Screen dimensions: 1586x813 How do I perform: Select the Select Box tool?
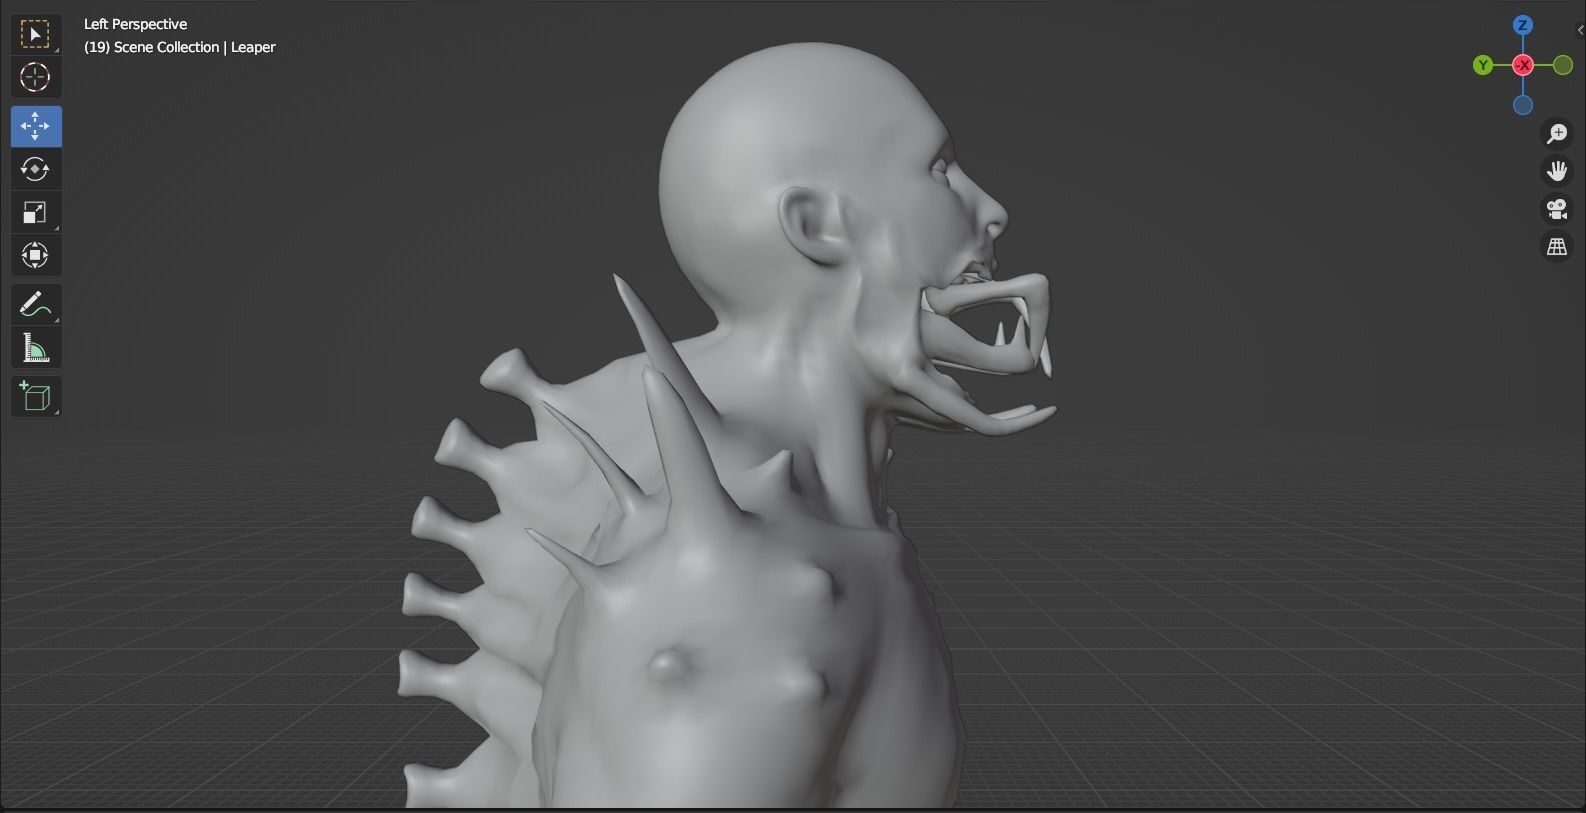tap(35, 35)
